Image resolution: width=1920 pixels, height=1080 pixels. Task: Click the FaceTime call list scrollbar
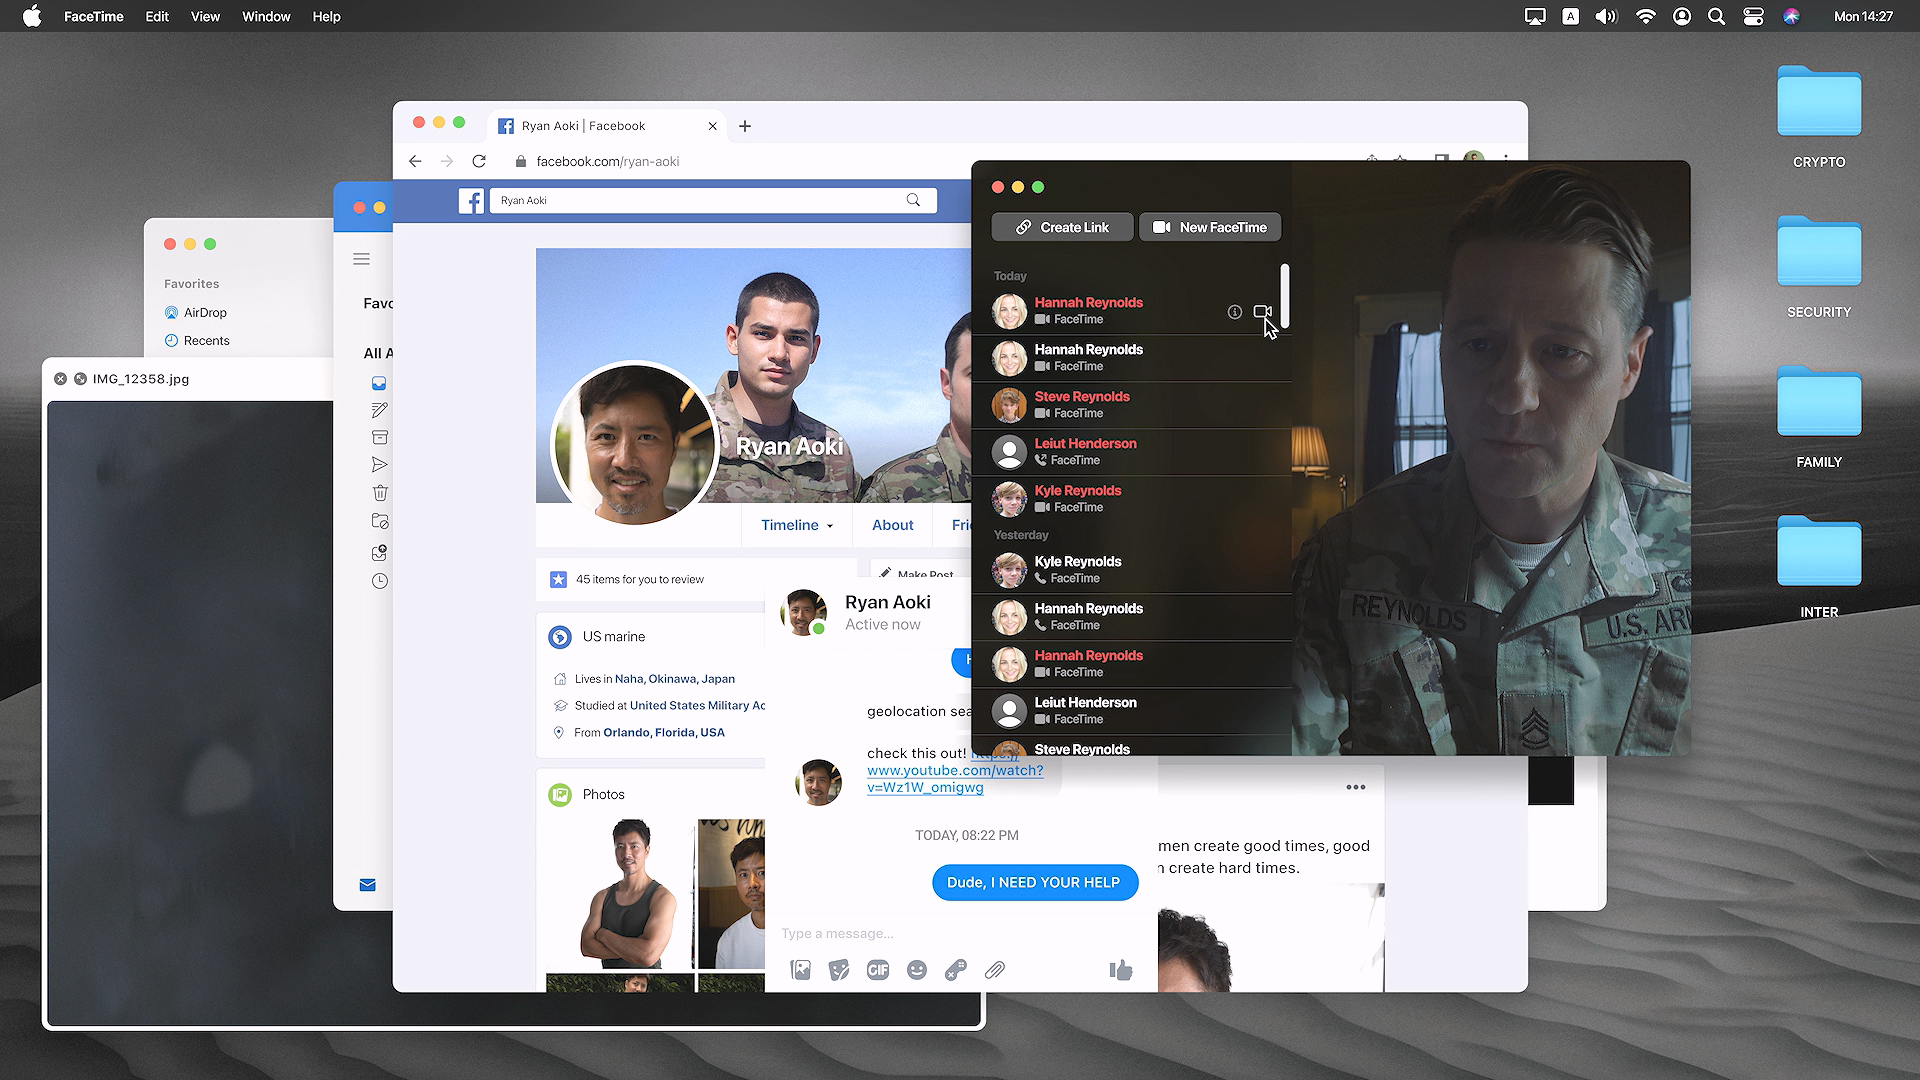pos(1284,295)
